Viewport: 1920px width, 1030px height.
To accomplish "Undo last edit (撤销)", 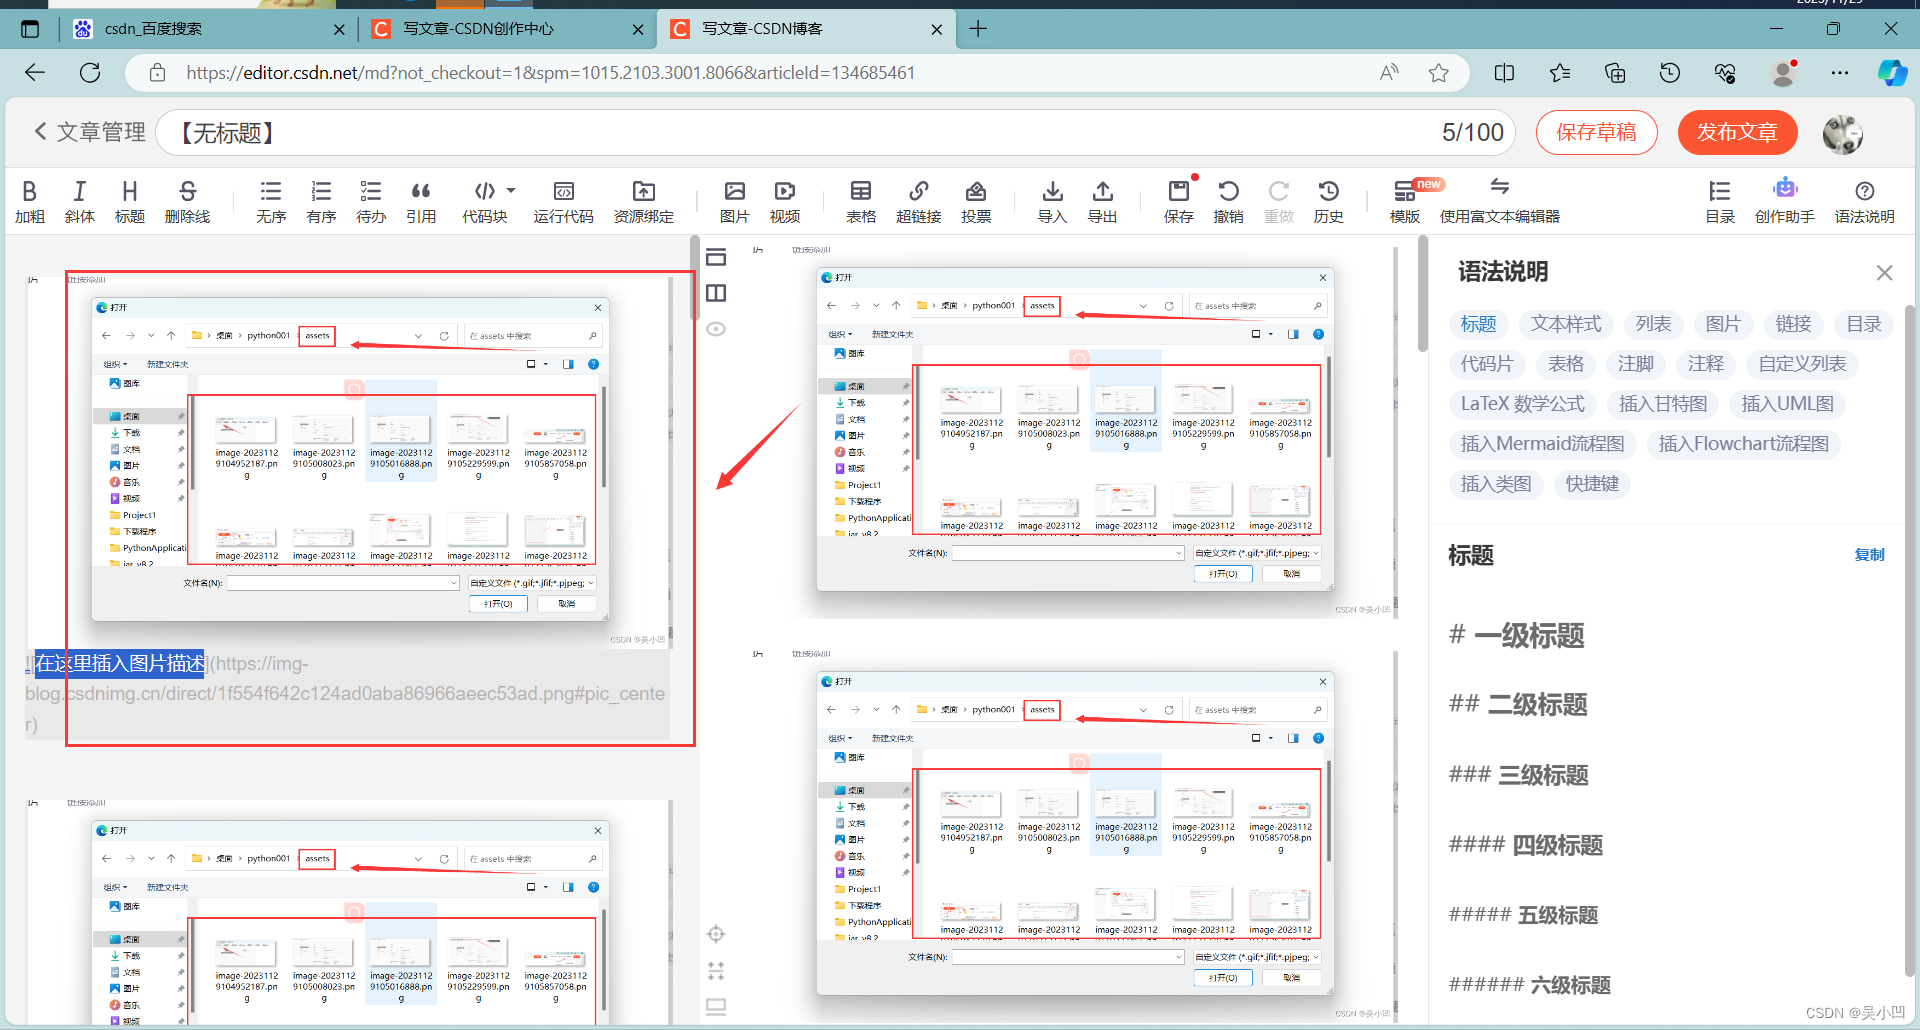I will [x=1229, y=201].
